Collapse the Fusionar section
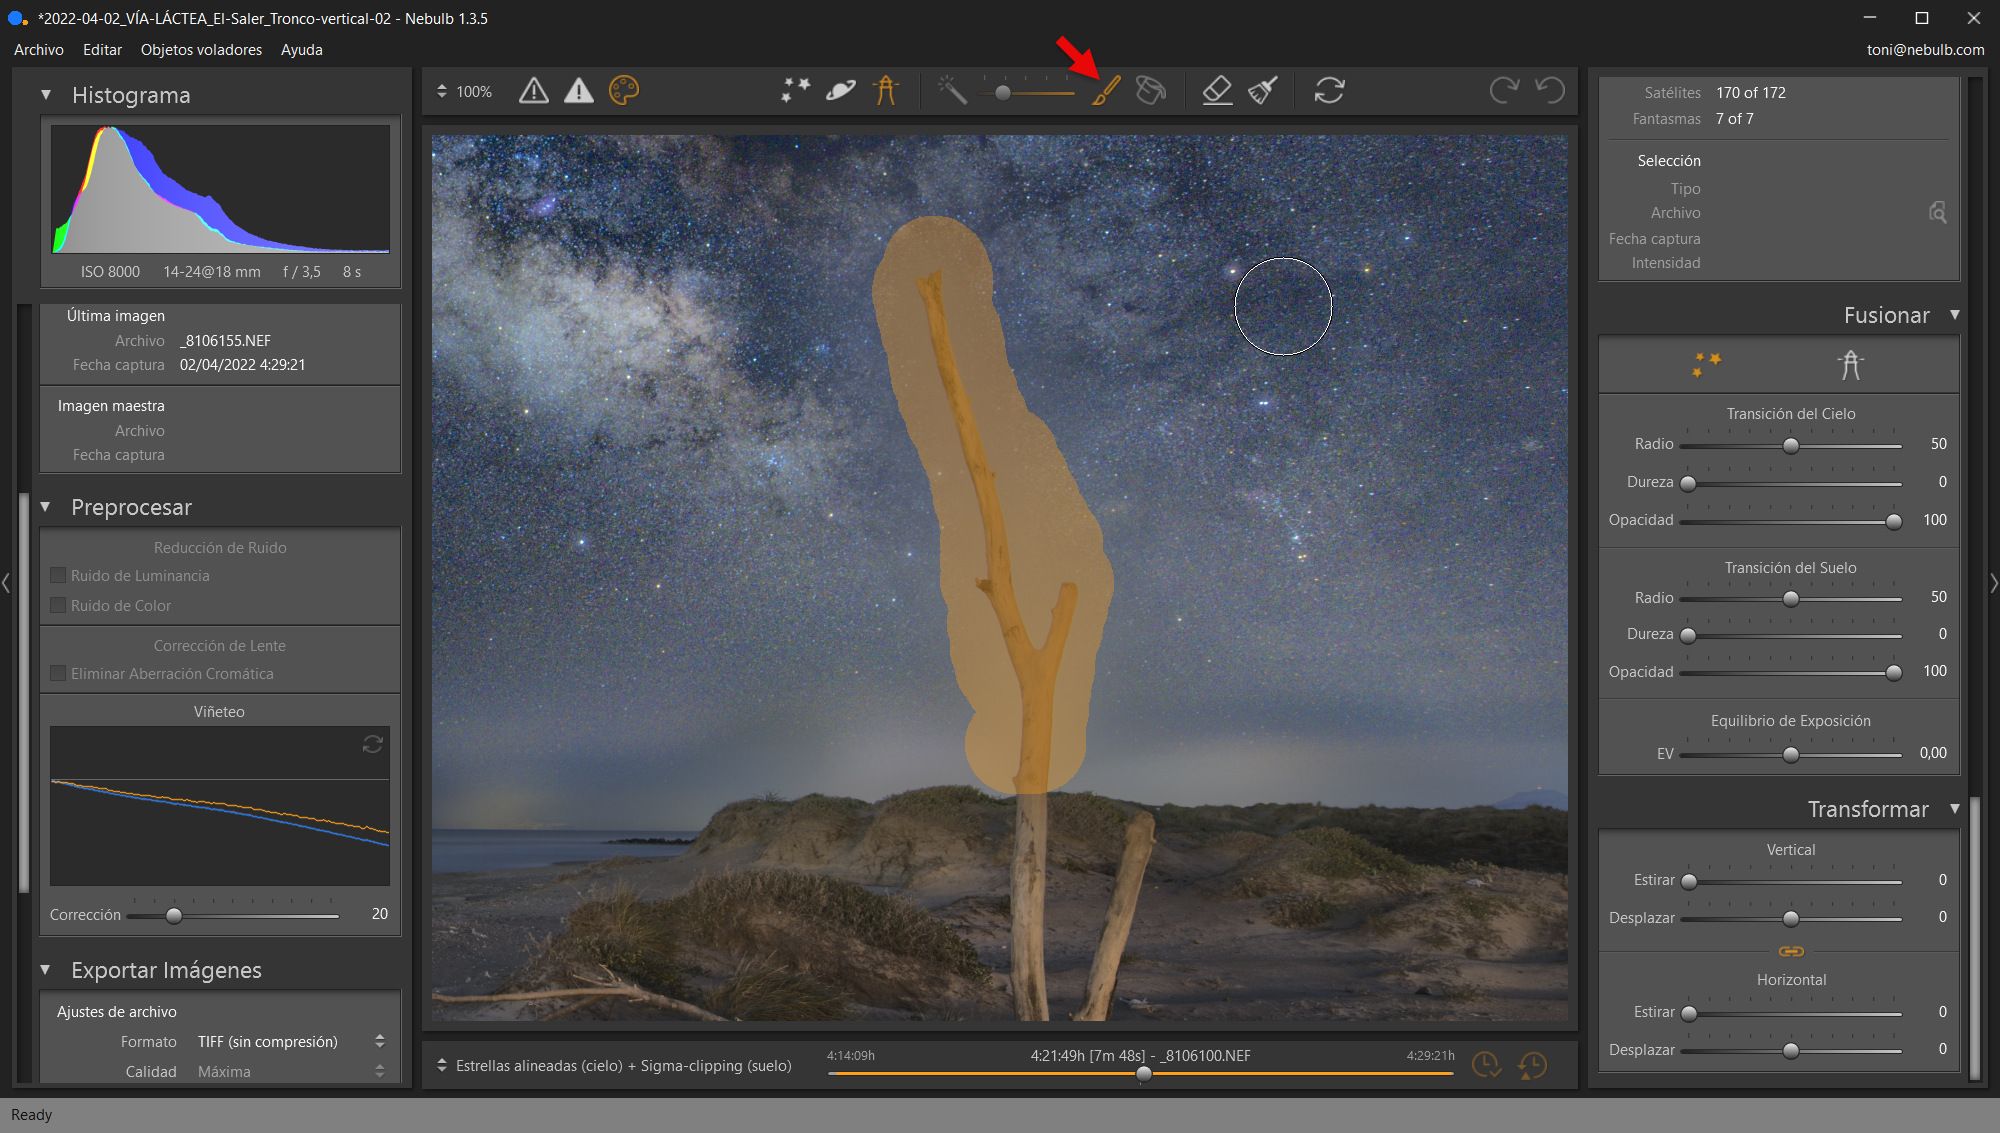This screenshot has width=2000, height=1133. [1954, 315]
